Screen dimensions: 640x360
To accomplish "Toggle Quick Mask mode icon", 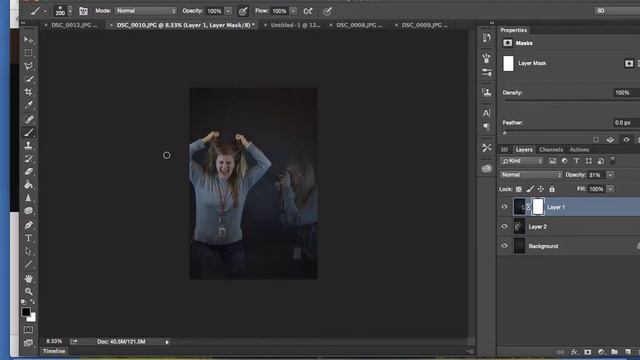I will coord(28,330).
